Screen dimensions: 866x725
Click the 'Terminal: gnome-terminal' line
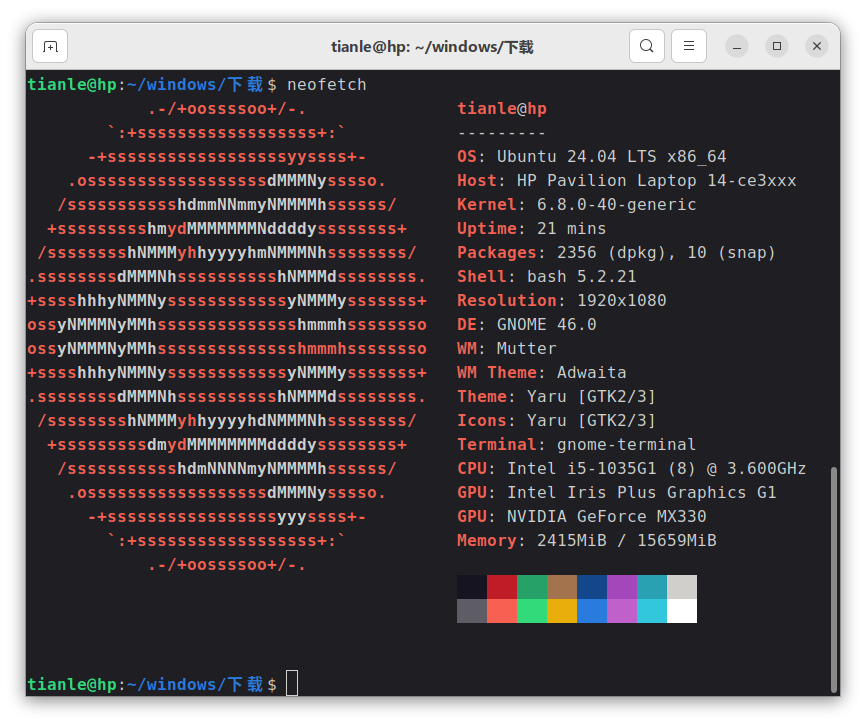pyautogui.click(x=577, y=445)
